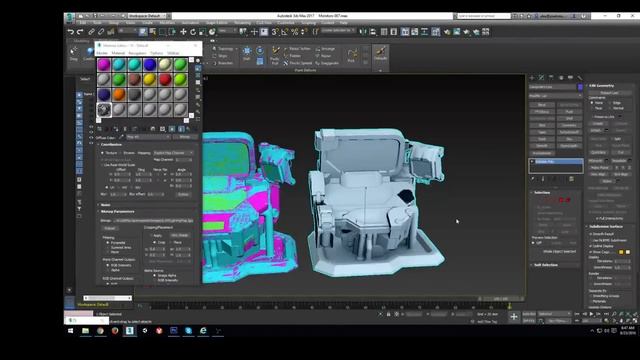Click Configure Modifier Sets icon below stack
640x360 pixels.
coord(571,179)
